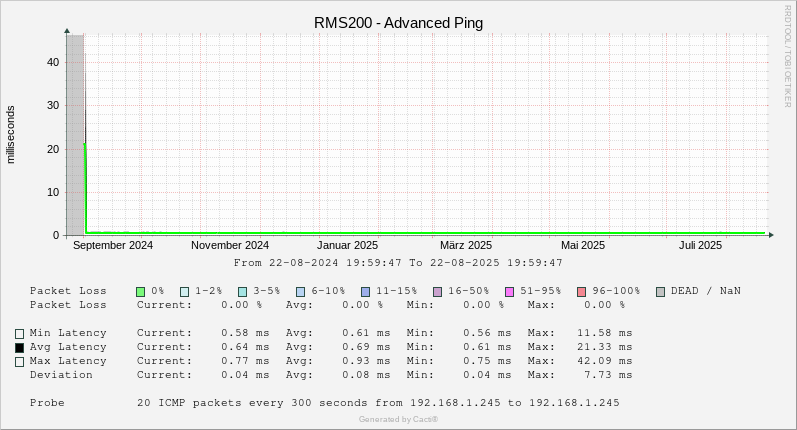This screenshot has width=797, height=430.
Task: Click the 1-2% packet loss swatch
Action: click(185, 292)
